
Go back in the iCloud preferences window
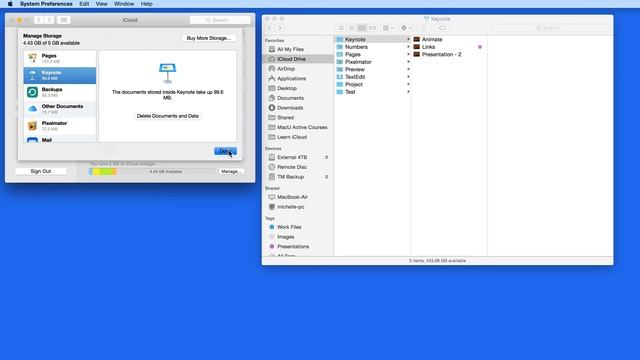point(39,20)
